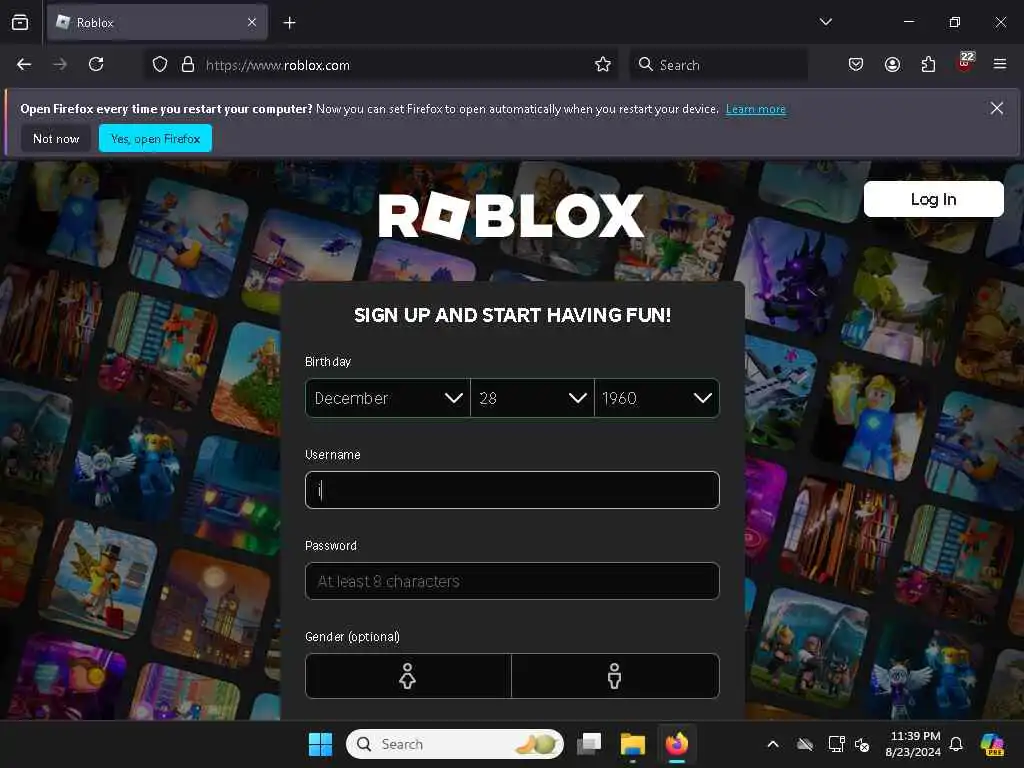The height and width of the screenshot is (768, 1024).
Task: Open the notifications bell icon
Action: (x=956, y=744)
